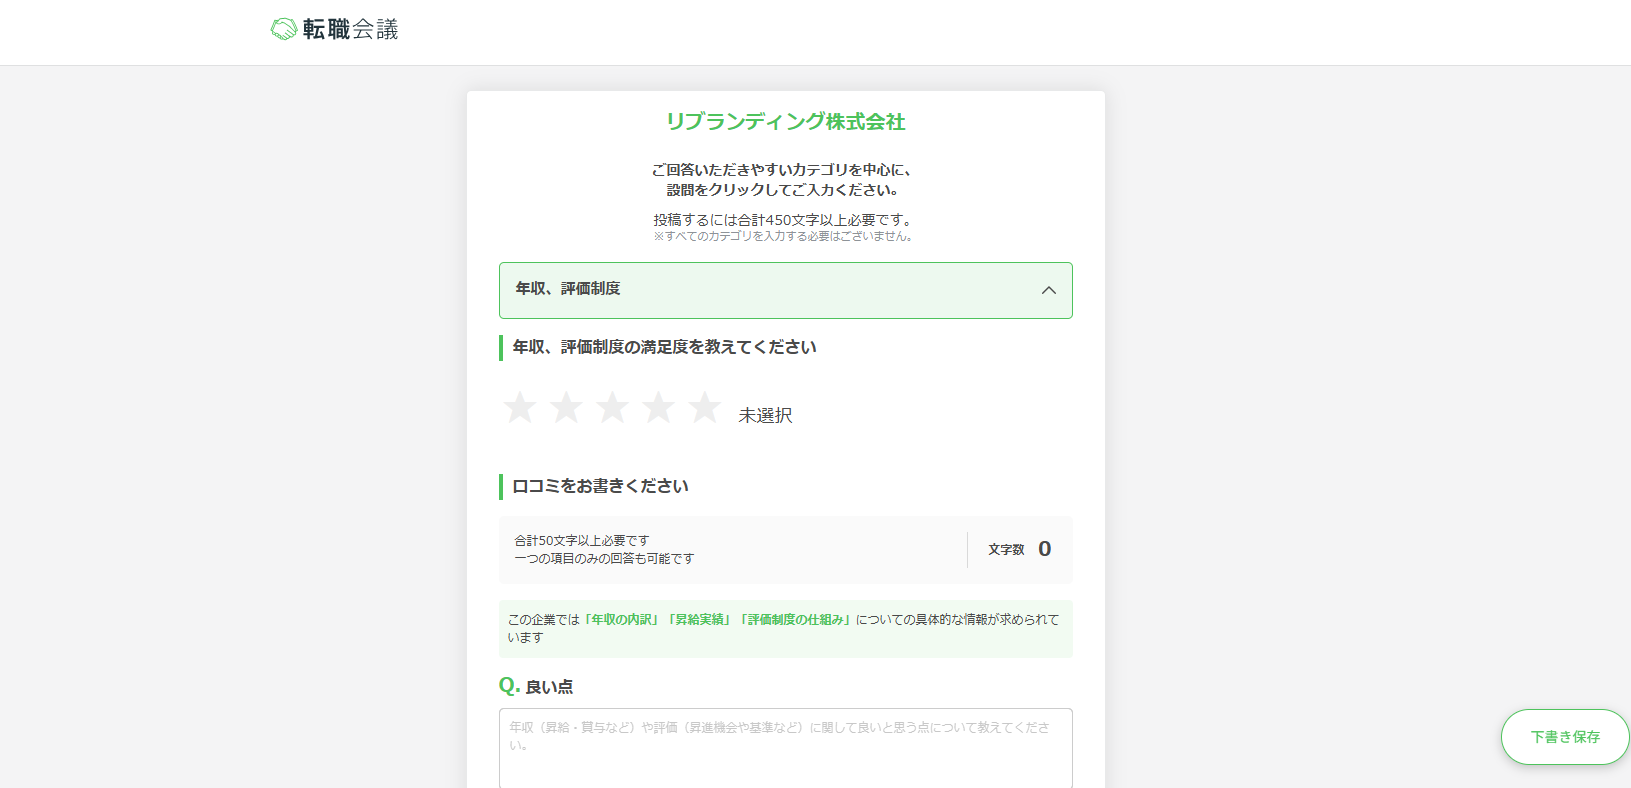Collapse the 年収、評価制度 category section
Image resolution: width=1631 pixels, height=788 pixels.
click(x=786, y=290)
